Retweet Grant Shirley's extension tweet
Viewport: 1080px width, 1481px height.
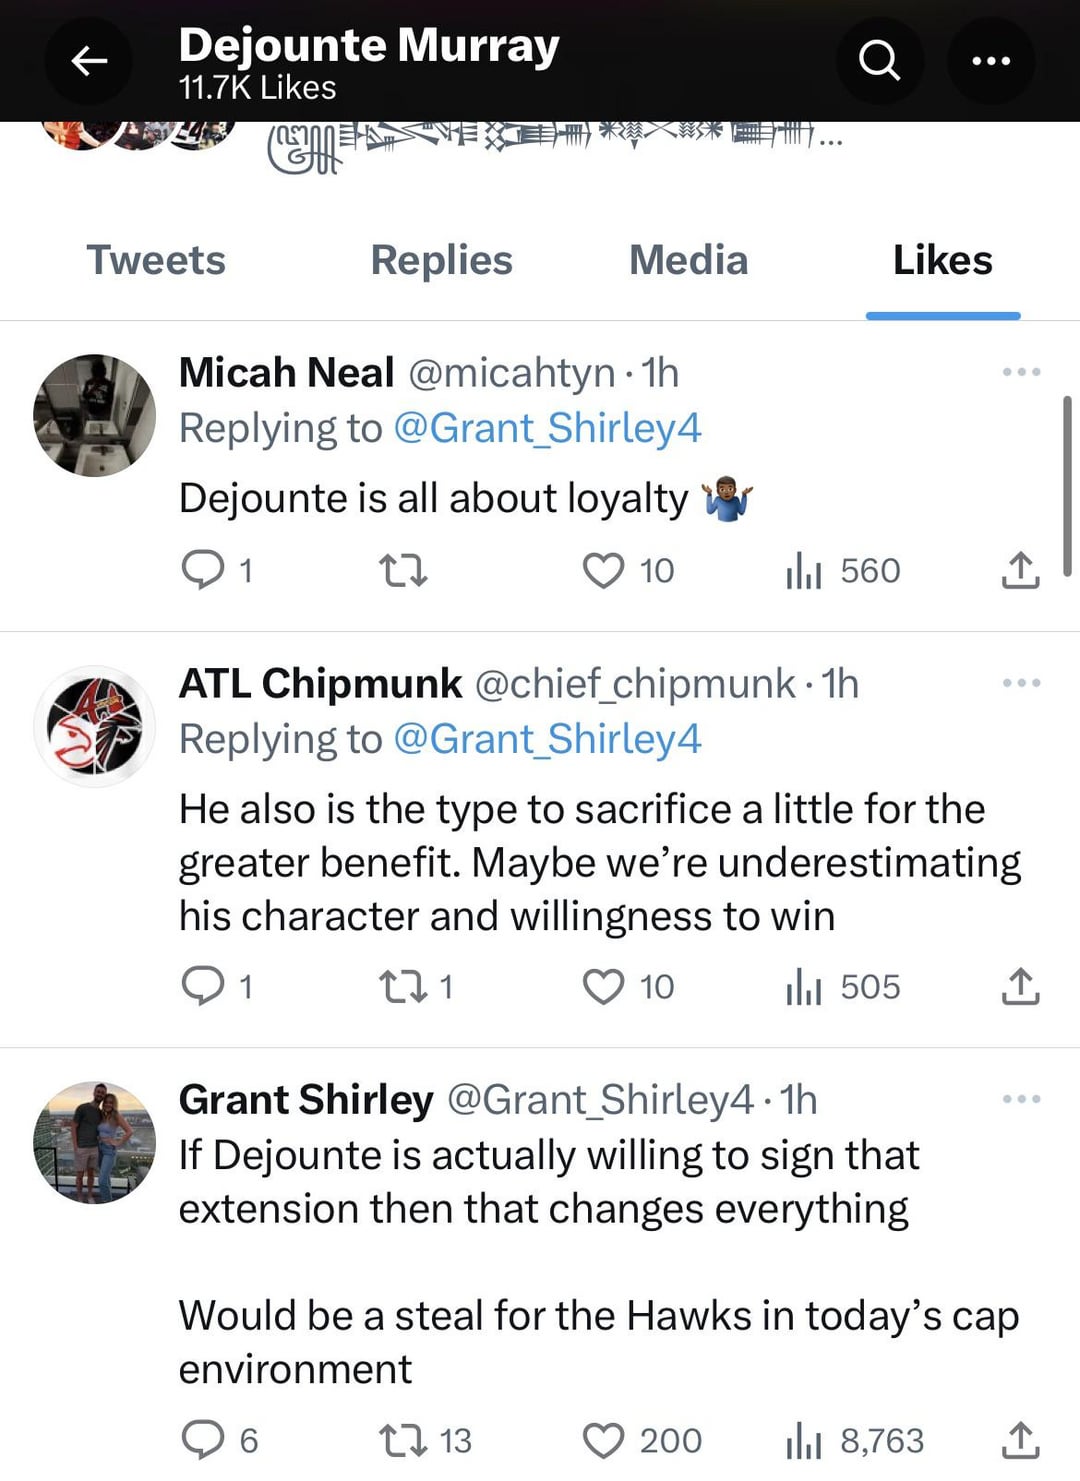(x=403, y=1441)
